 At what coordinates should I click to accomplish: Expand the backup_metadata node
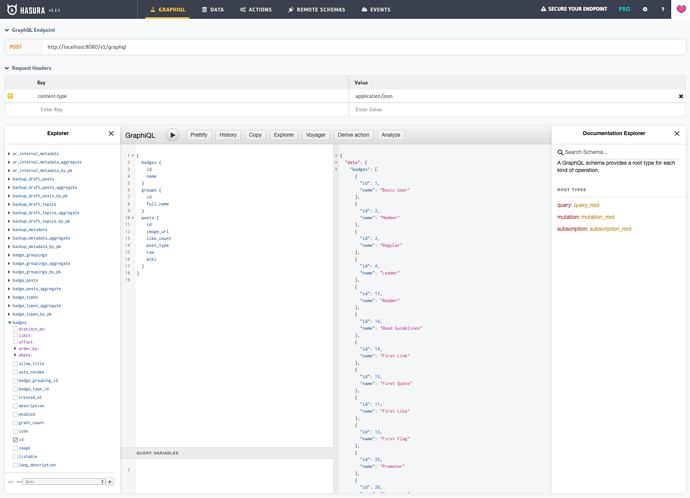(9, 230)
